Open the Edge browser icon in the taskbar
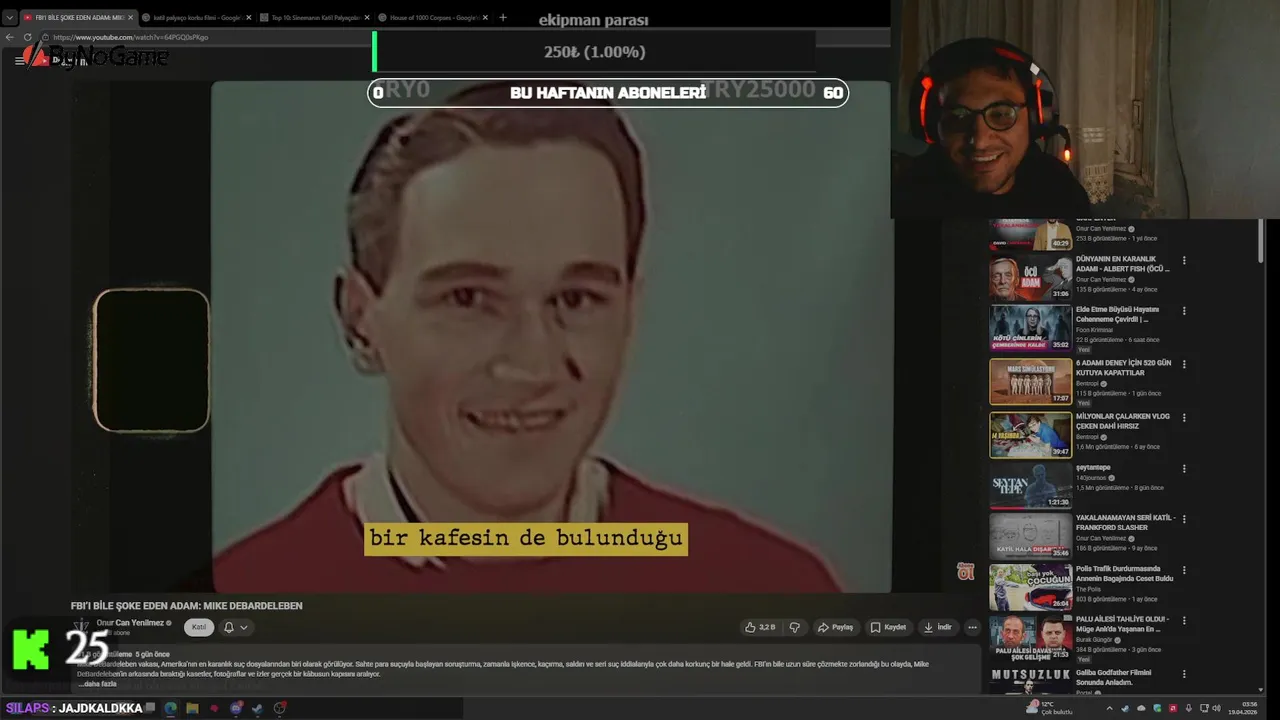Screen dimensions: 1280x720 (x=170, y=708)
